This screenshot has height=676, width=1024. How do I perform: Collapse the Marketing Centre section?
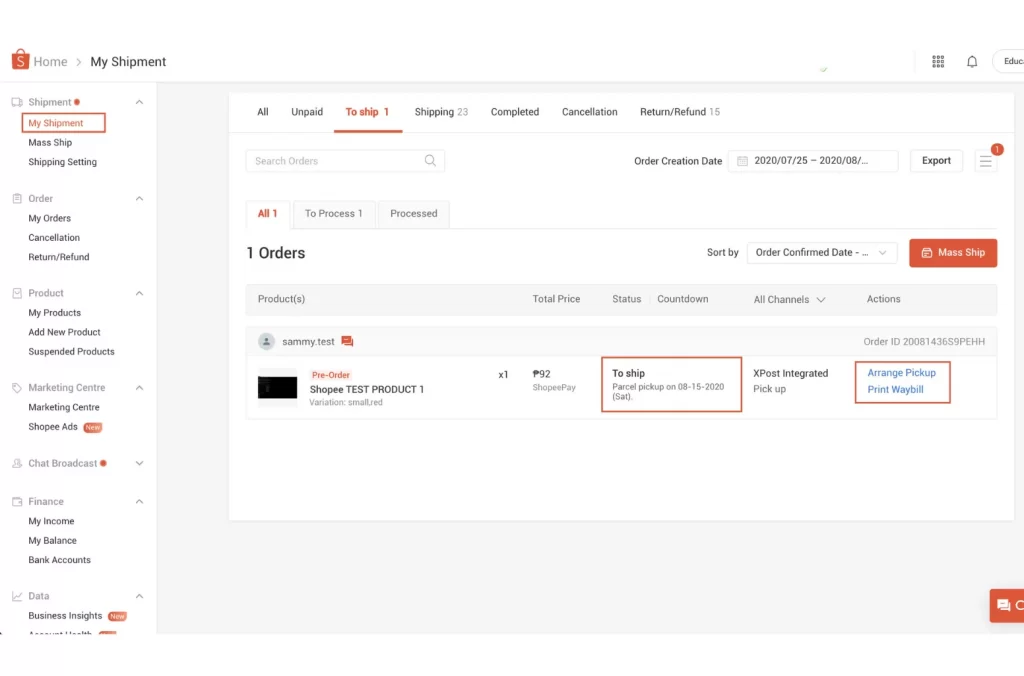click(139, 388)
